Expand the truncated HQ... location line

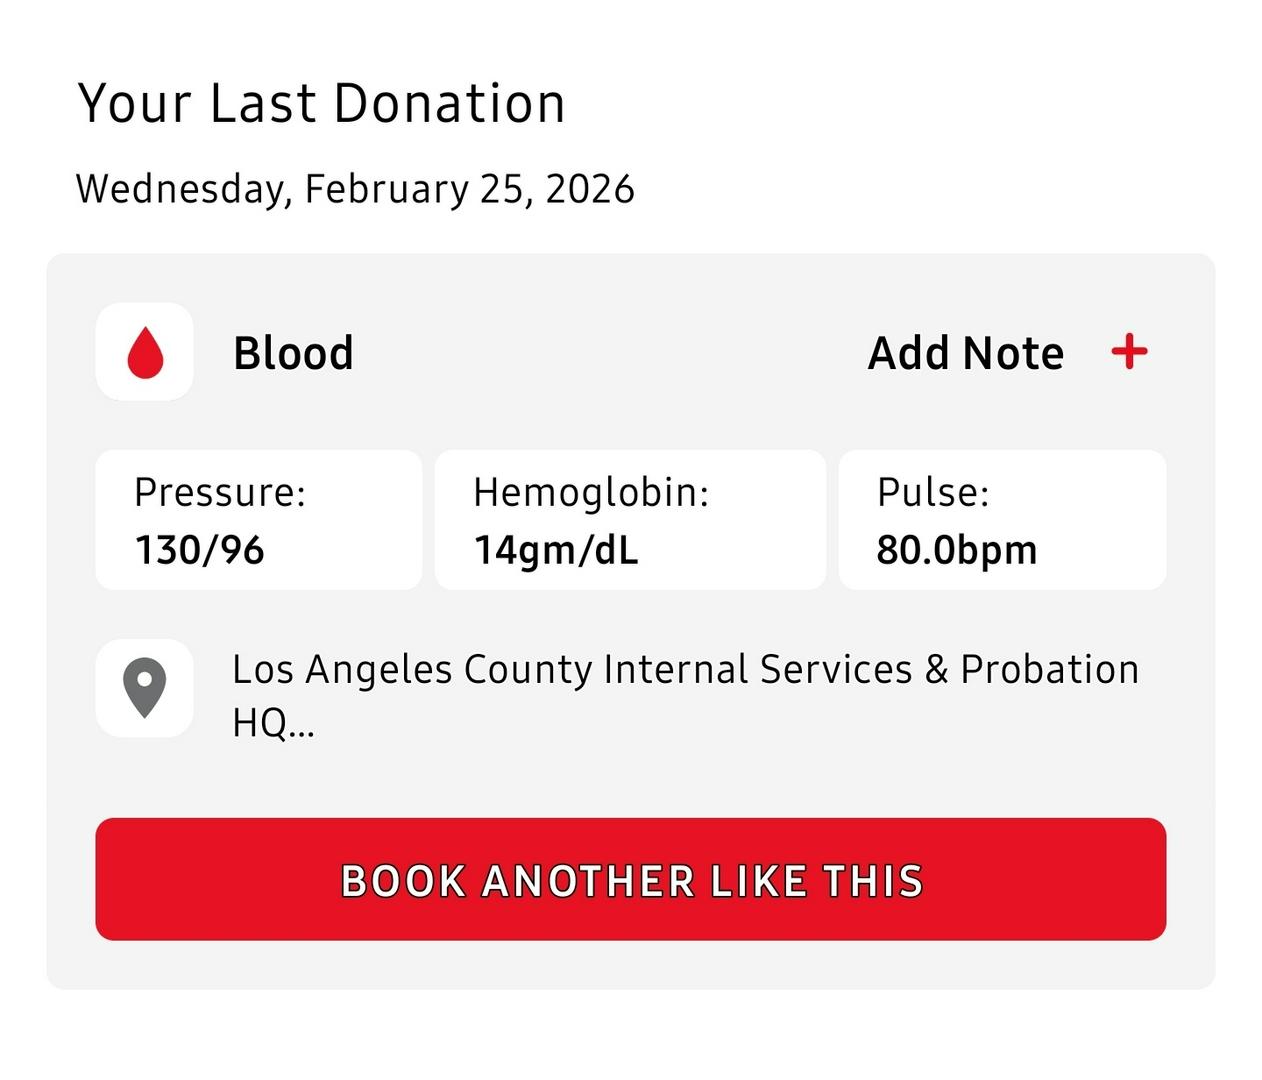click(273, 722)
